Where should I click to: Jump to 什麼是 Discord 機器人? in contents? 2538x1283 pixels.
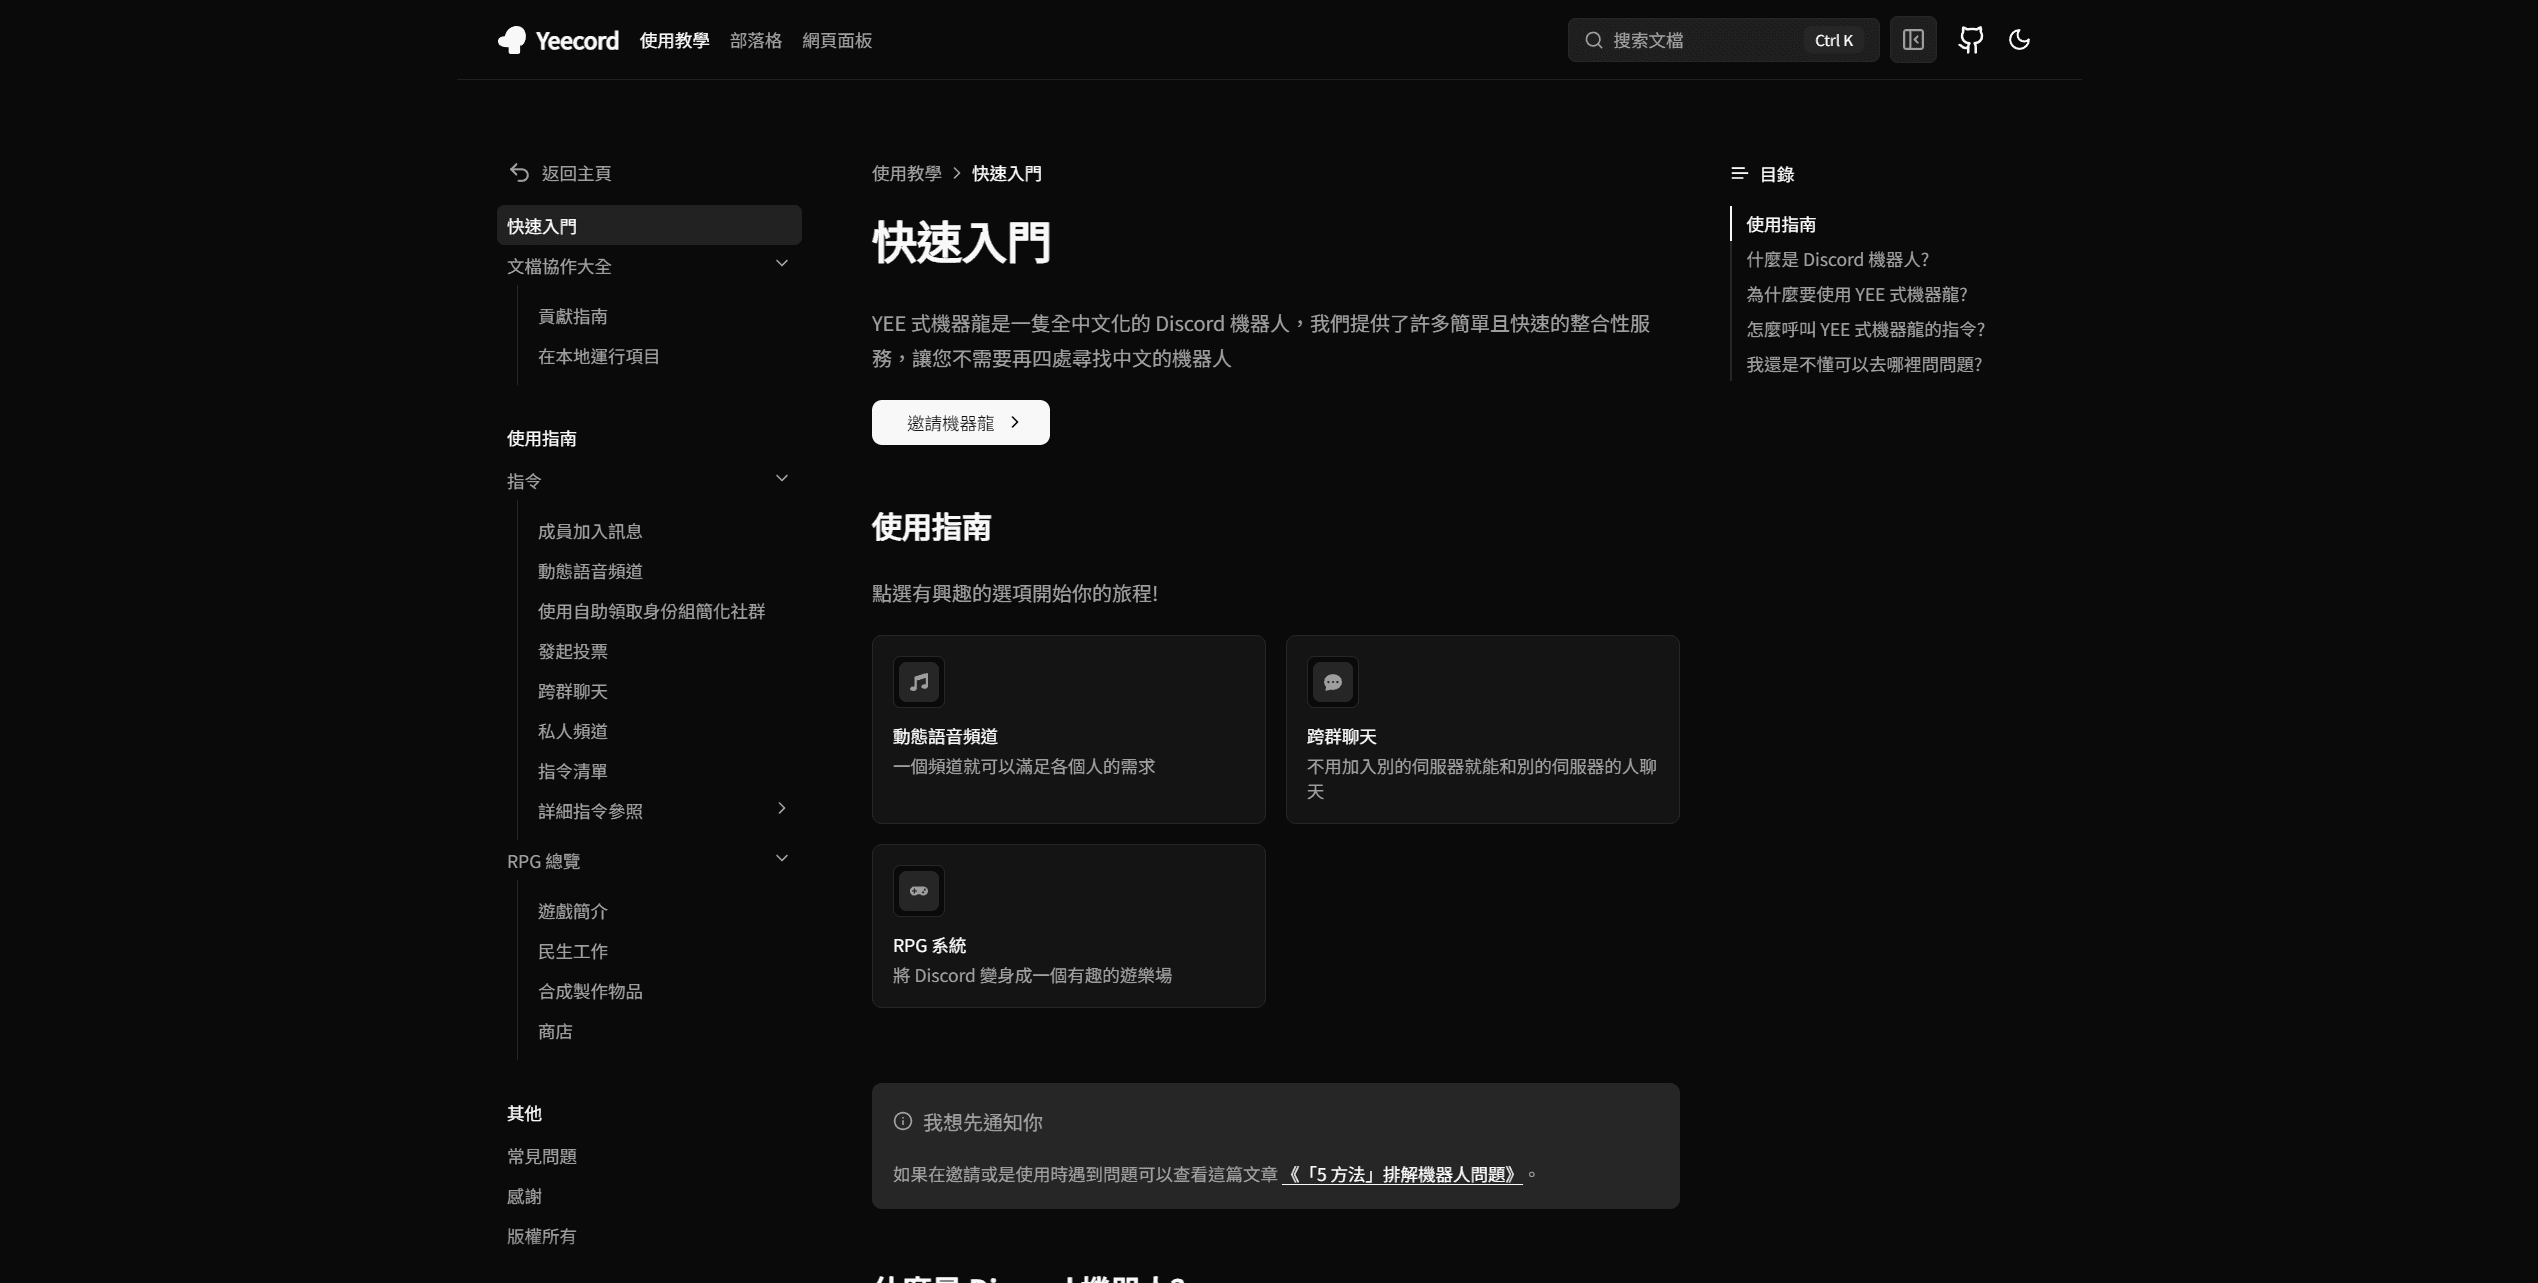pos(1837,260)
